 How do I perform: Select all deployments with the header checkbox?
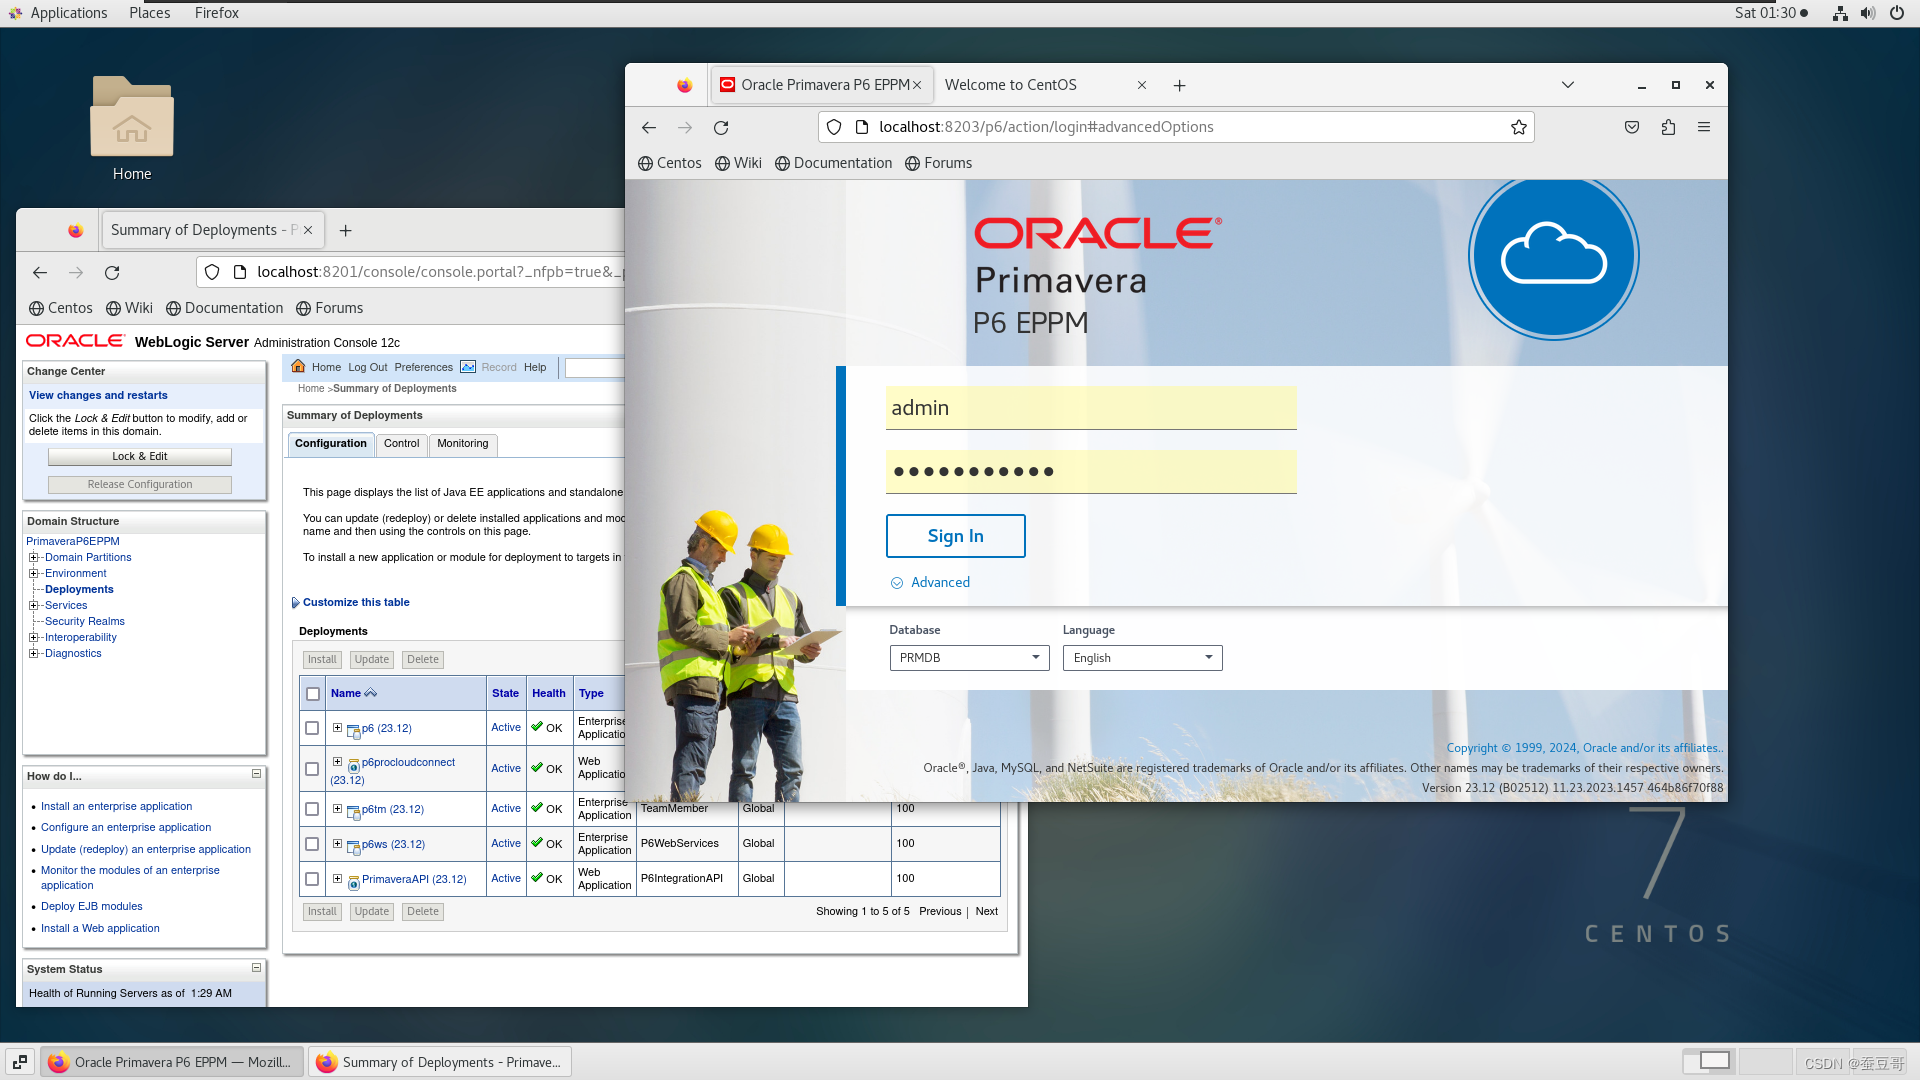pos(313,693)
